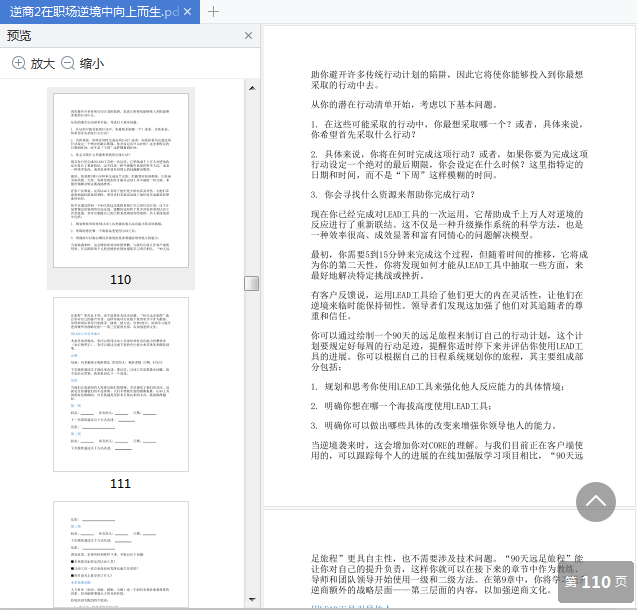Click text 3. 你会寻找什么资源来帮助你完成行动
Screen dimensions: 637x610
(x=393, y=195)
